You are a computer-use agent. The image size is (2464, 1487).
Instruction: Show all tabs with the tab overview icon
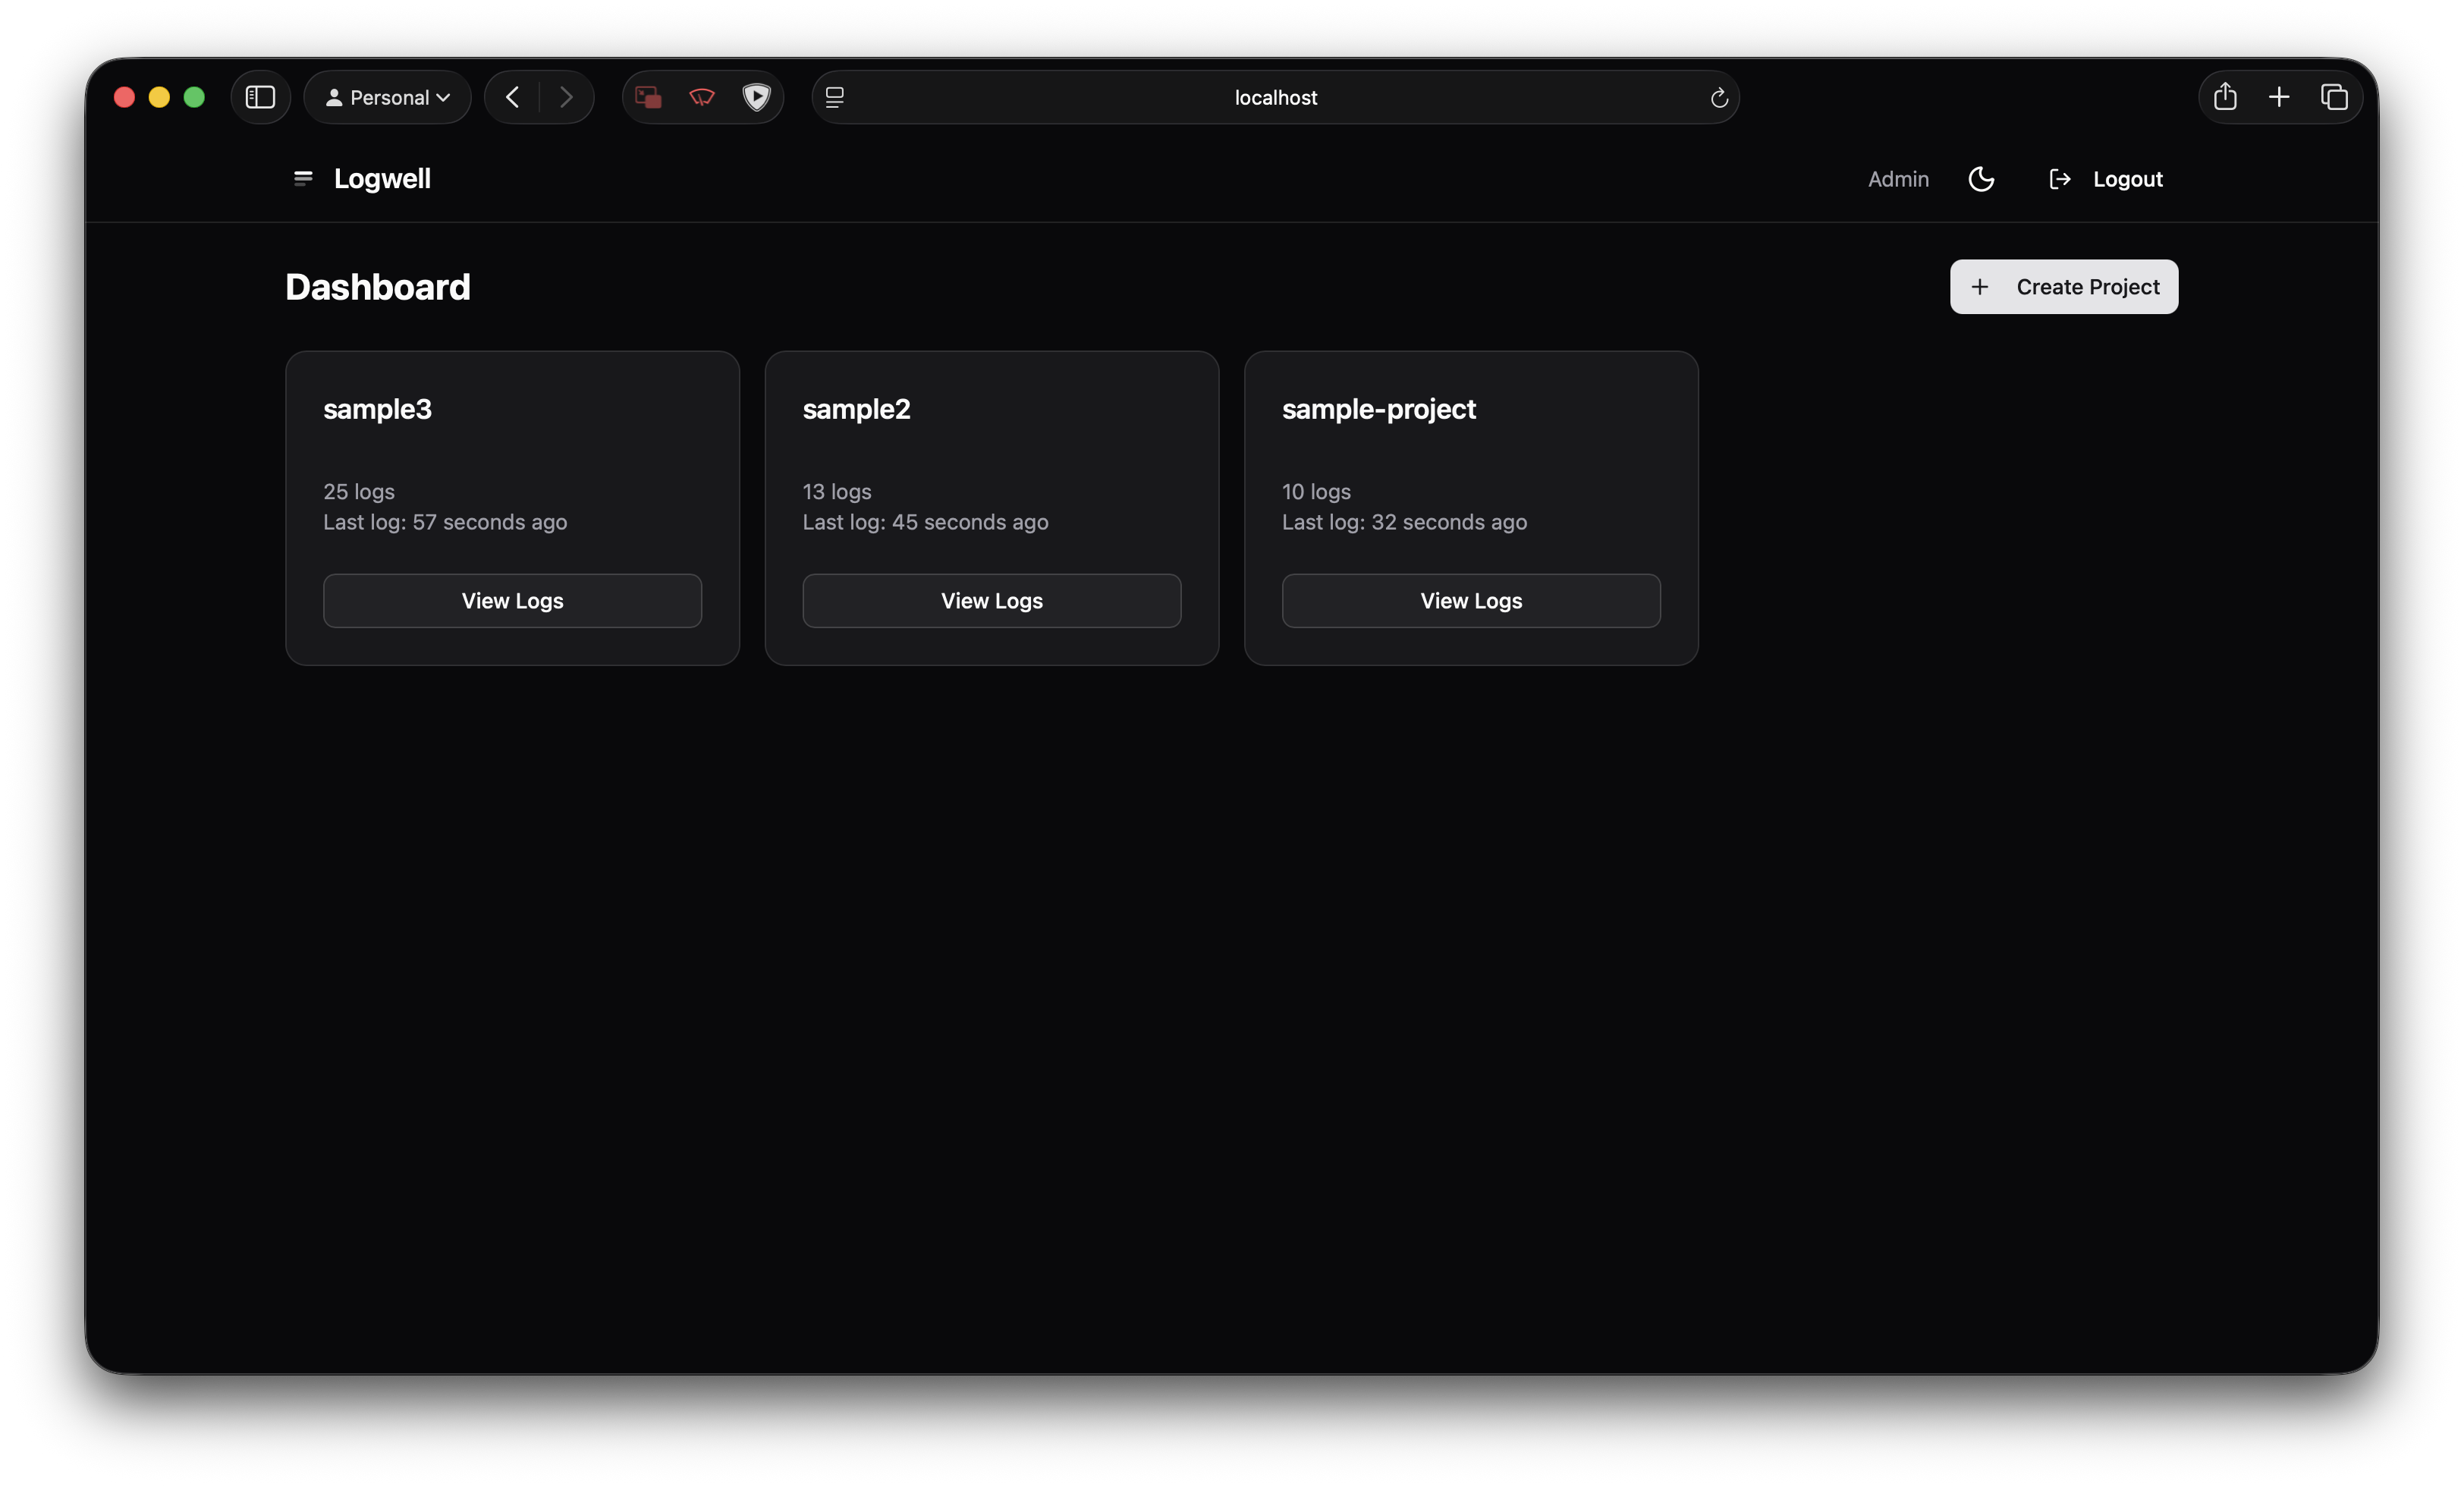tap(2336, 97)
